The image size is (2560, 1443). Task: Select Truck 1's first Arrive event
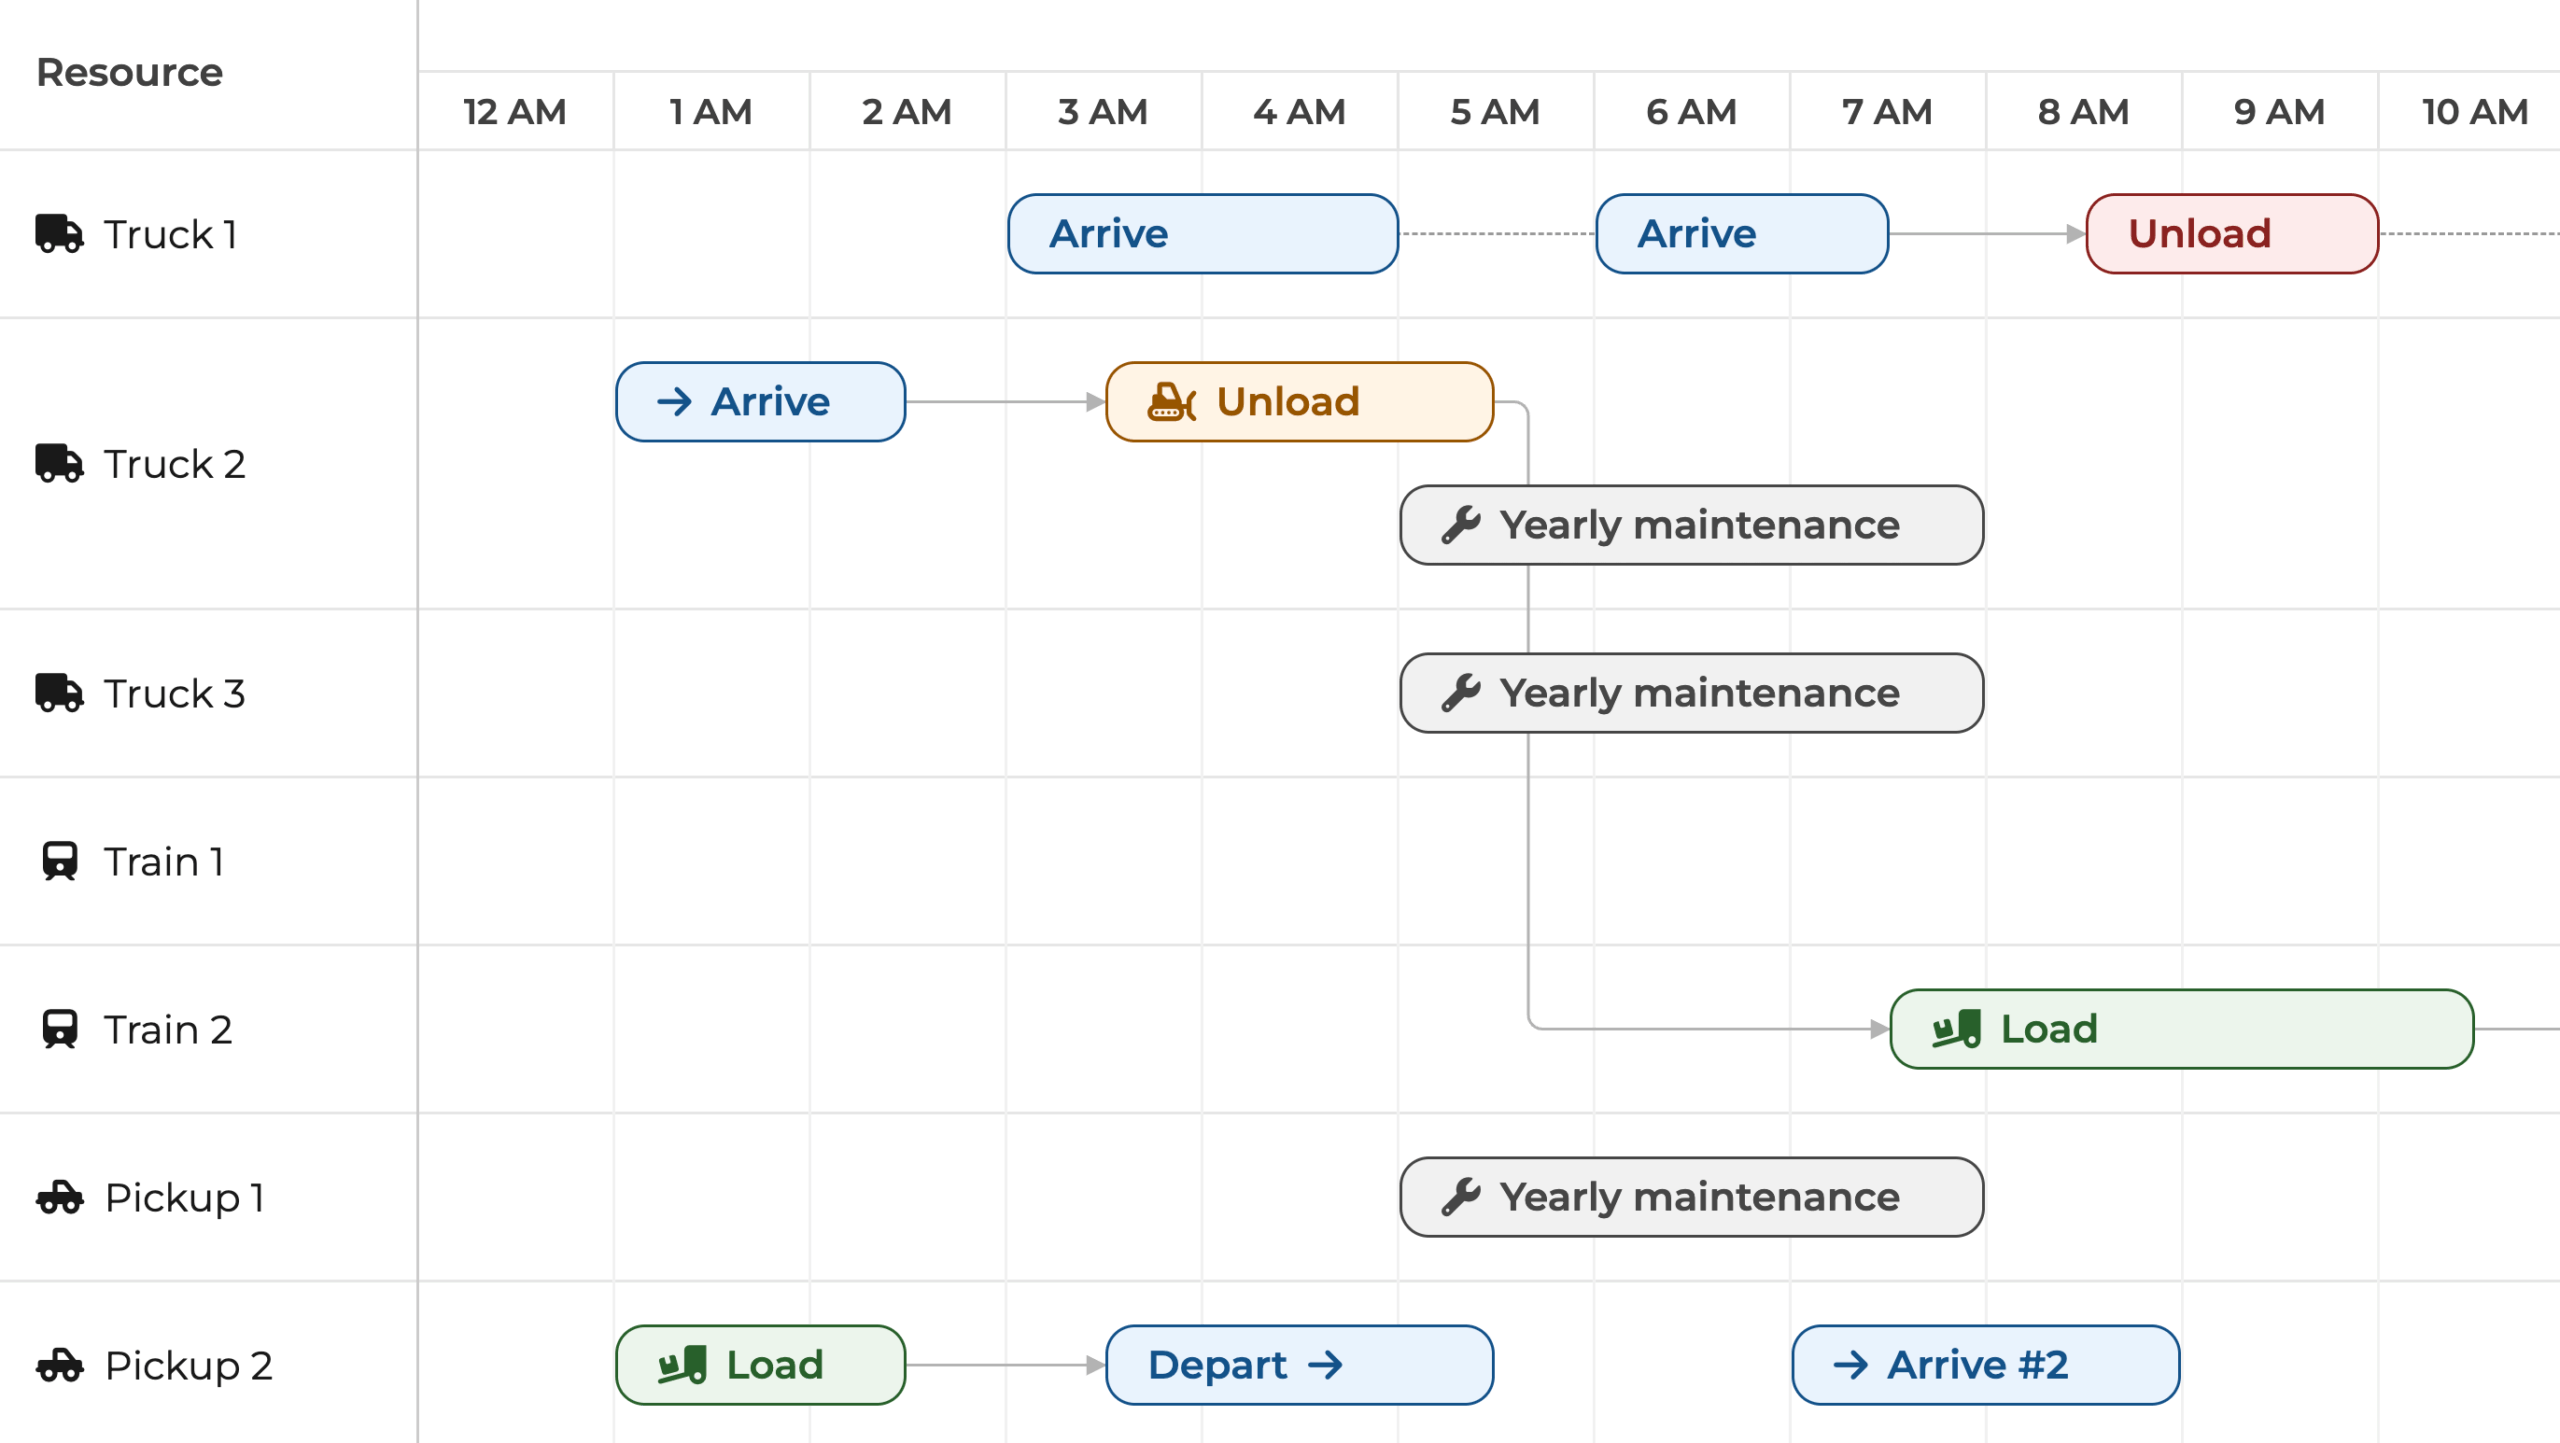[x=1203, y=234]
